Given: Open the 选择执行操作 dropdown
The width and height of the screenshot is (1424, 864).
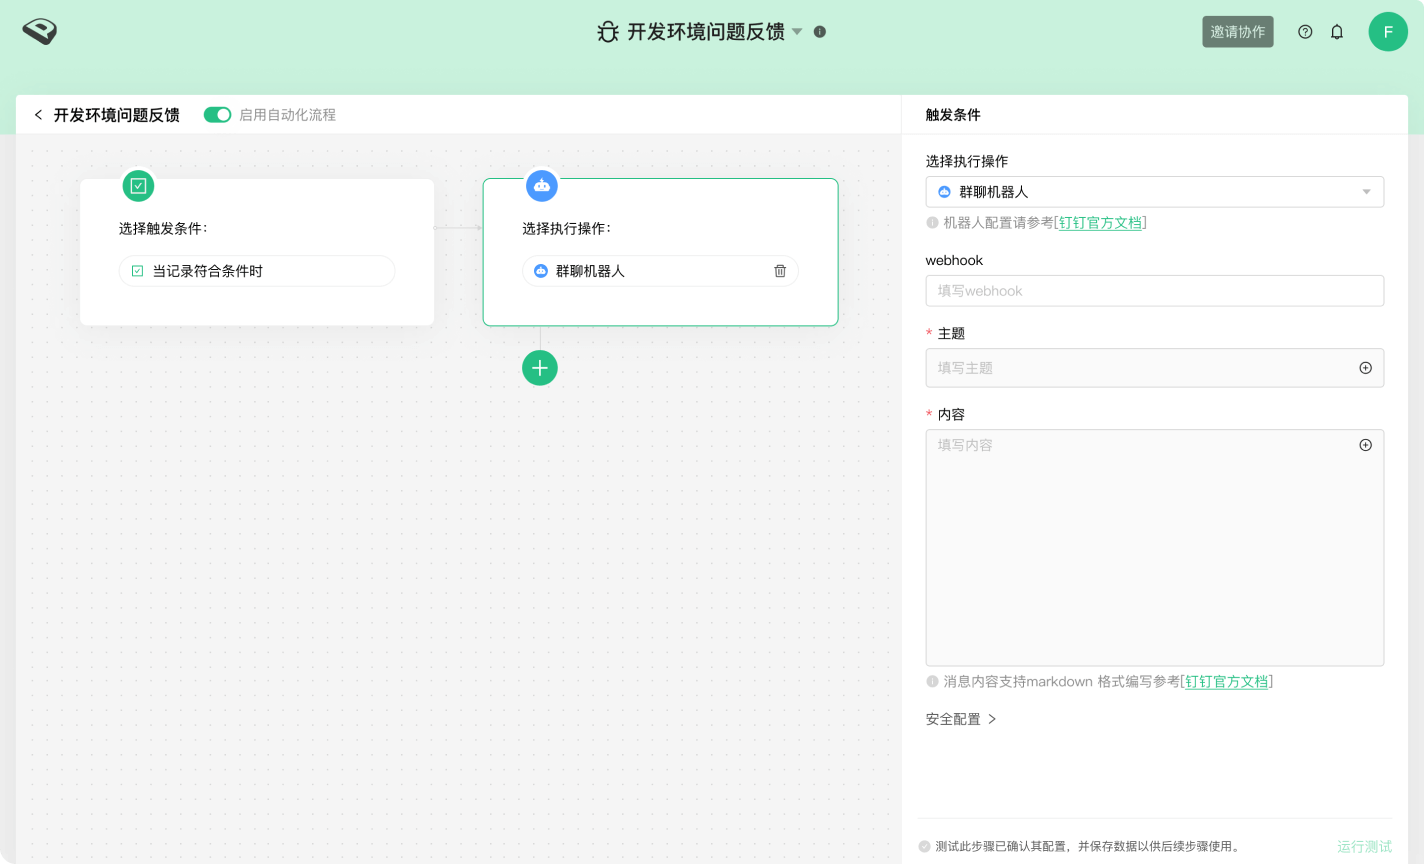Looking at the screenshot, I should click(x=1154, y=192).
